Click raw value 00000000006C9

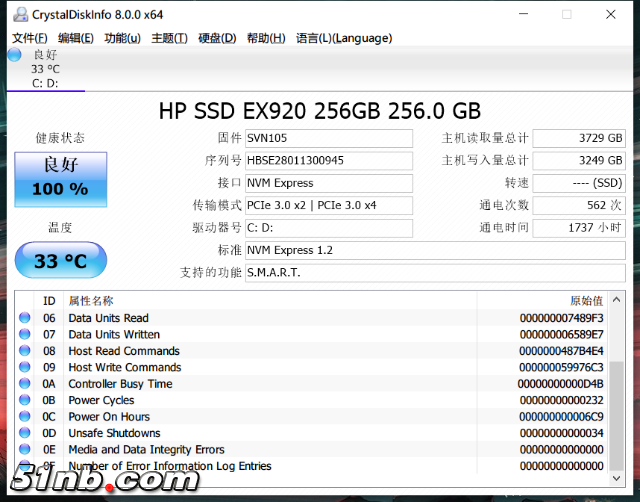562,417
